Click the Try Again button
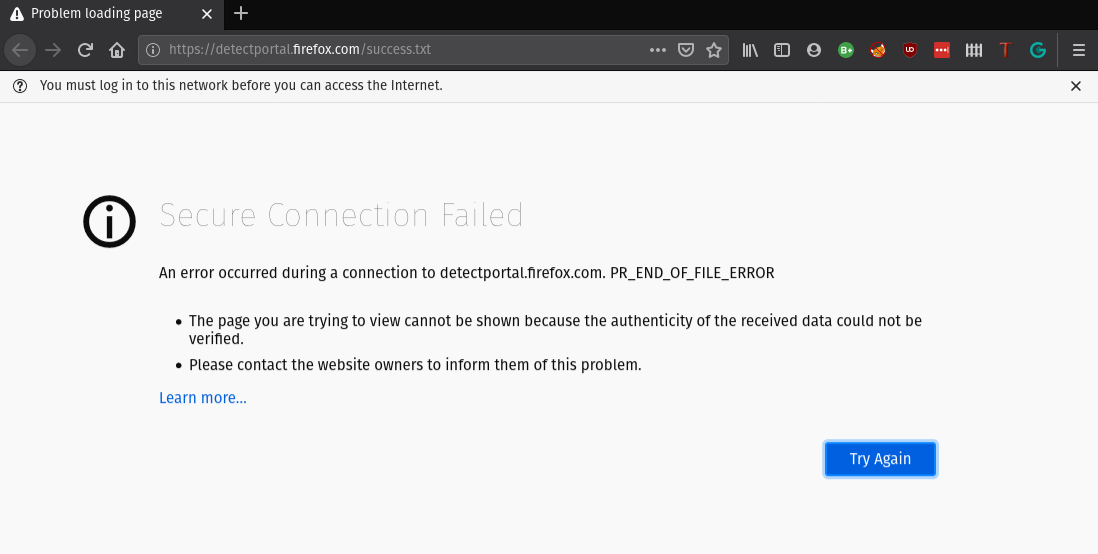Screen dimensions: 1098x554 880,459
